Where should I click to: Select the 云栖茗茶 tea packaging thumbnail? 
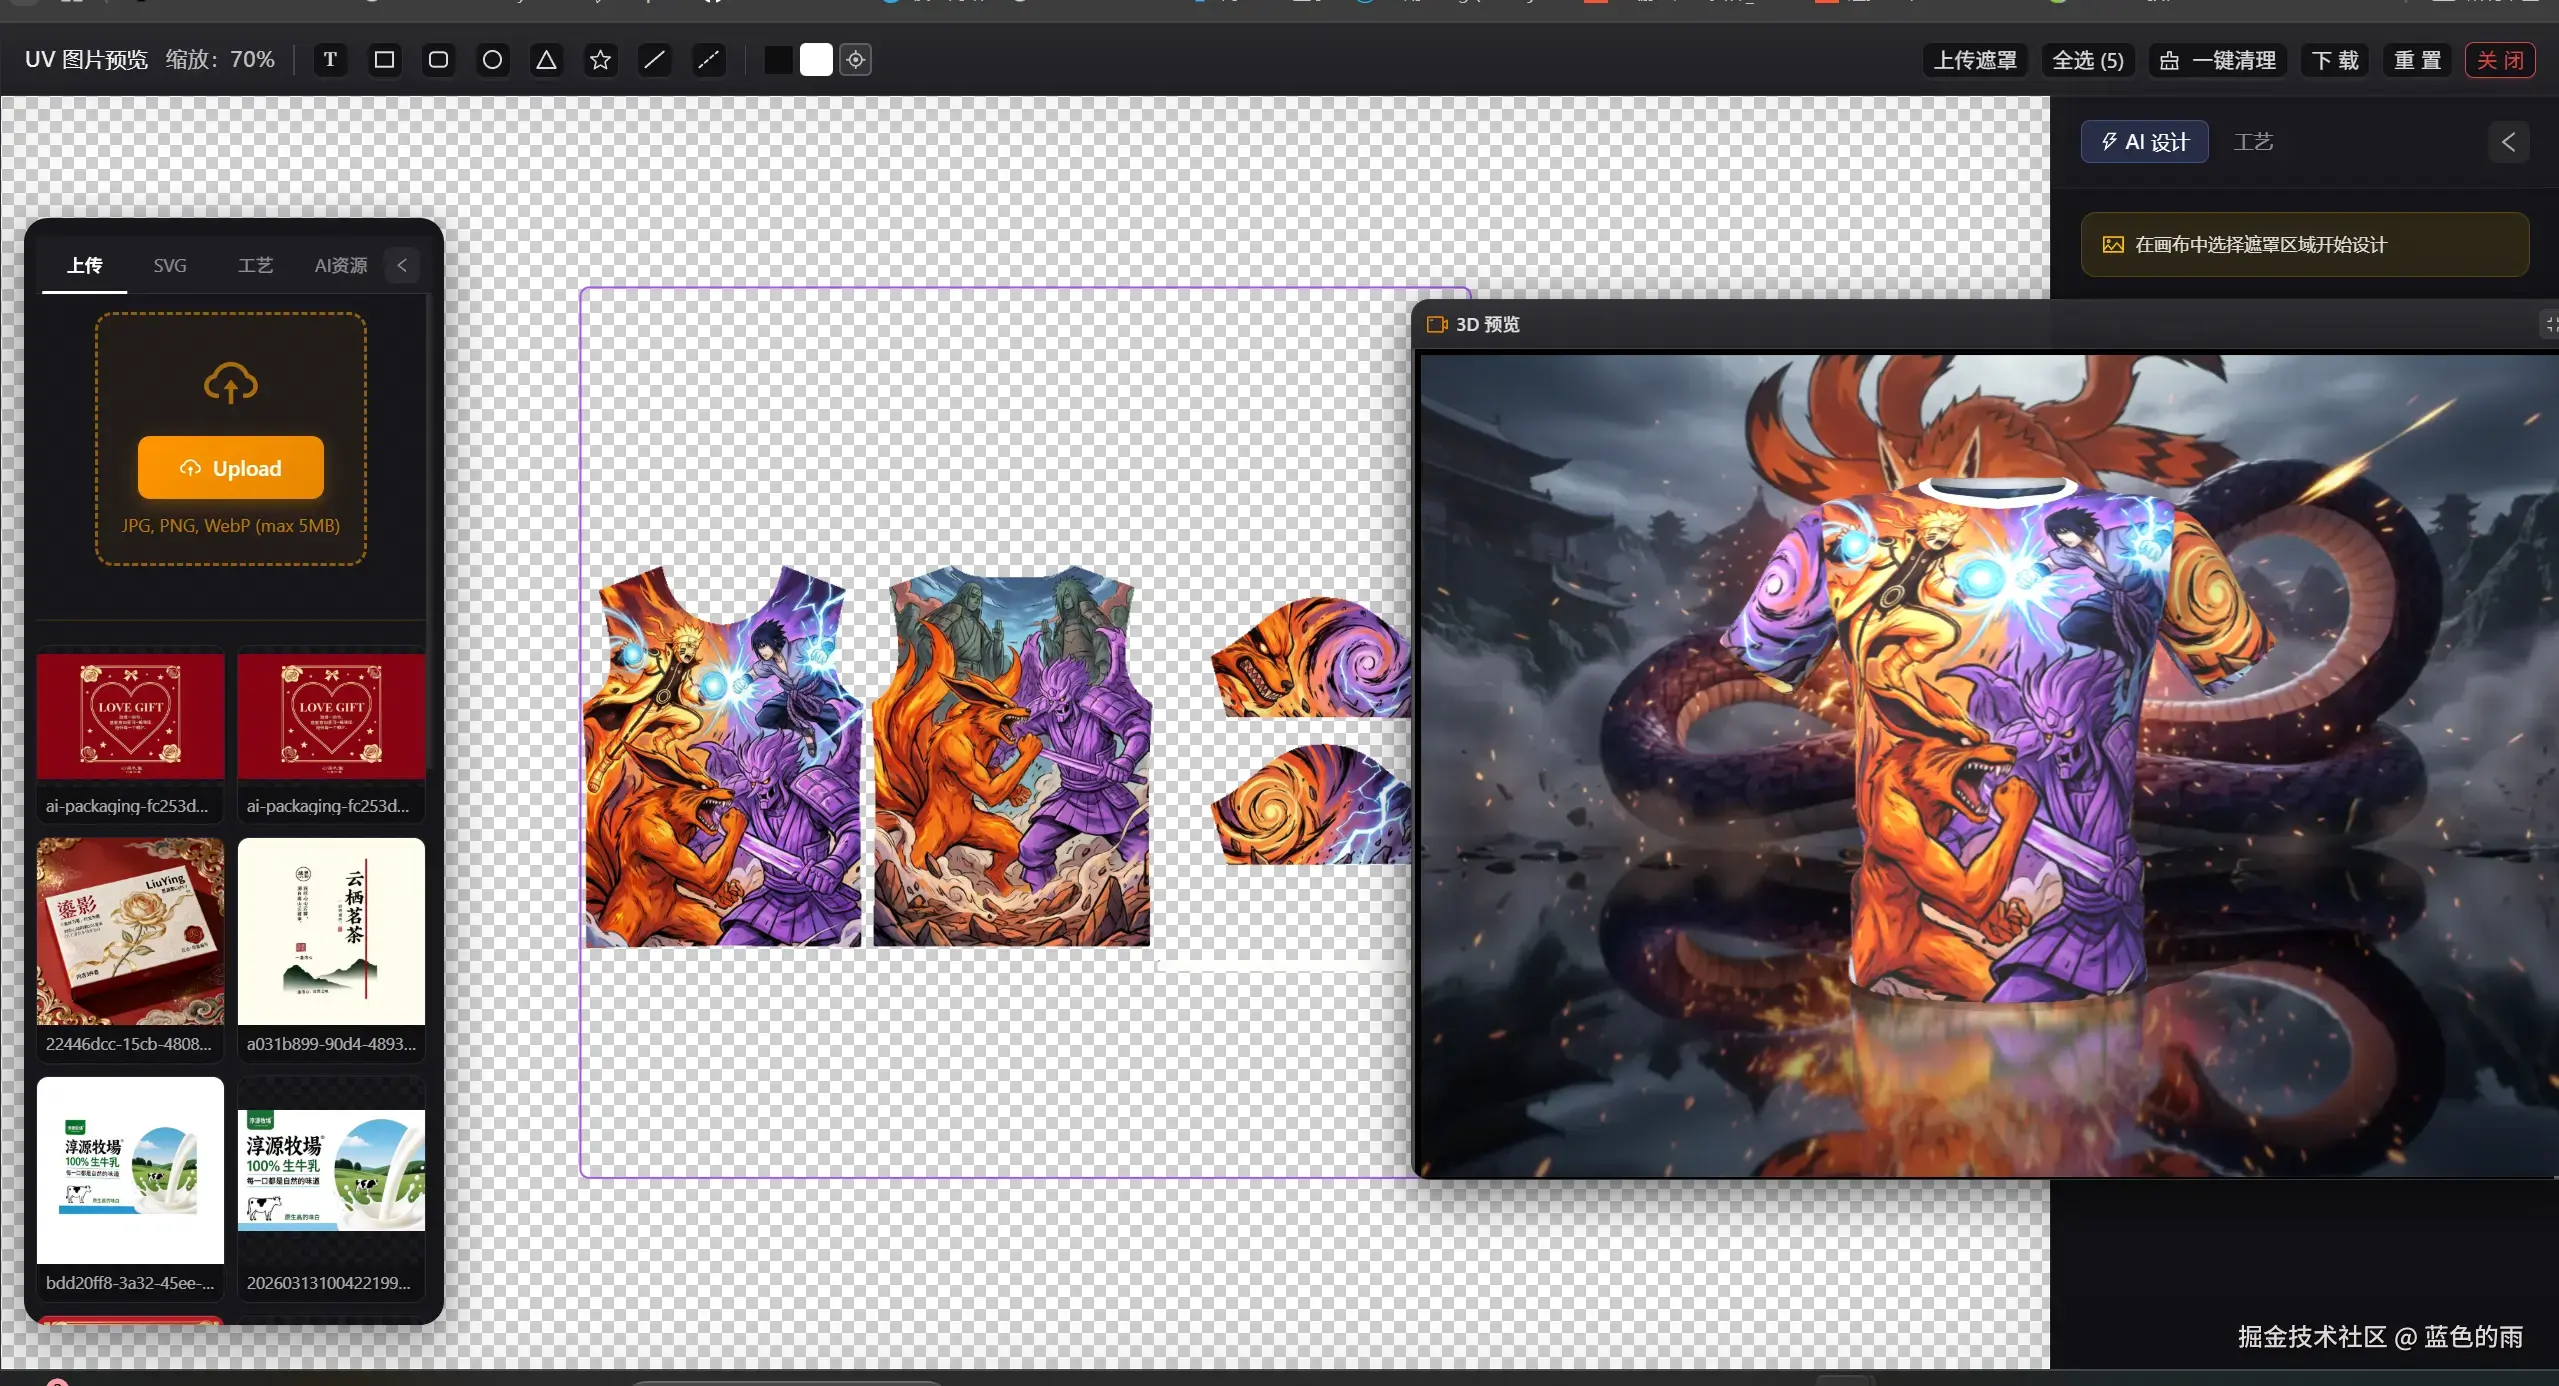(331, 931)
